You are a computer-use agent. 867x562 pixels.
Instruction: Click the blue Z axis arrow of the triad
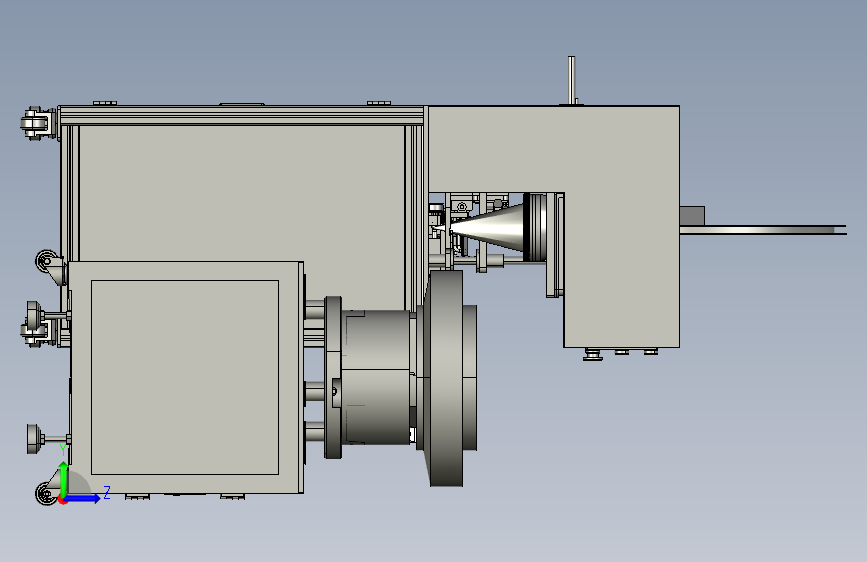(x=83, y=498)
